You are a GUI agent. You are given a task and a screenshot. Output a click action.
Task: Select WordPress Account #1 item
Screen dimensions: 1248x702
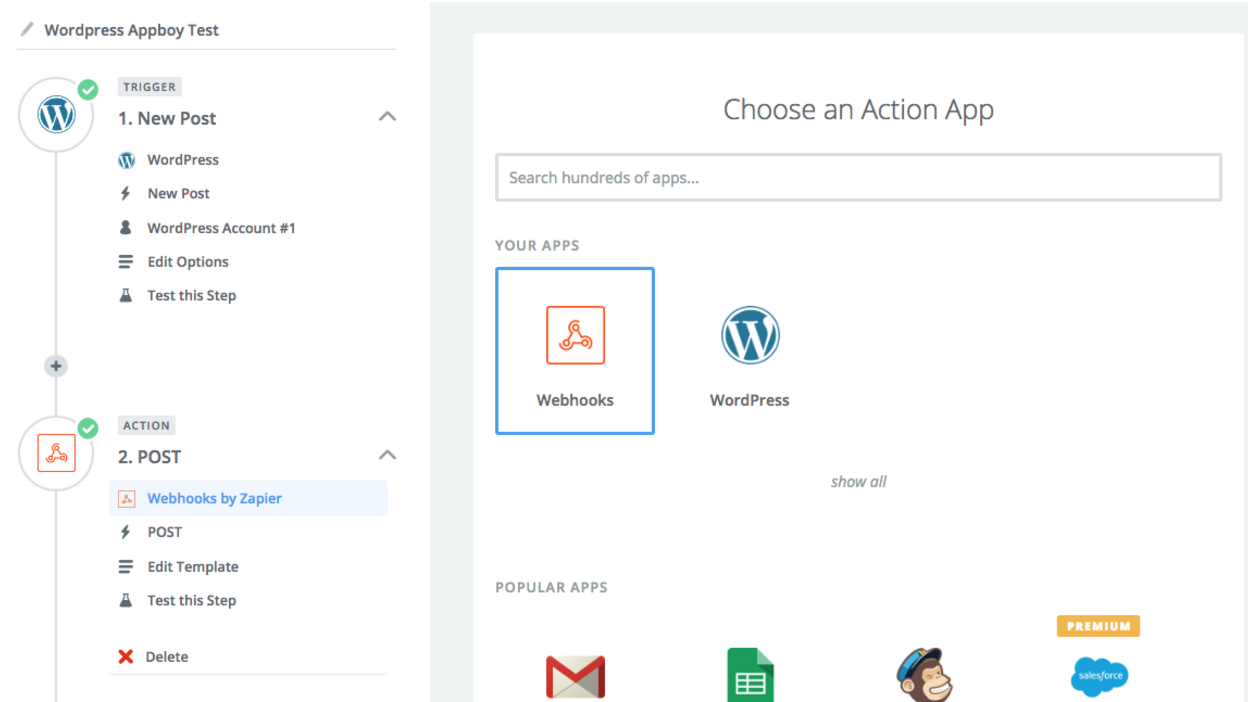point(221,228)
